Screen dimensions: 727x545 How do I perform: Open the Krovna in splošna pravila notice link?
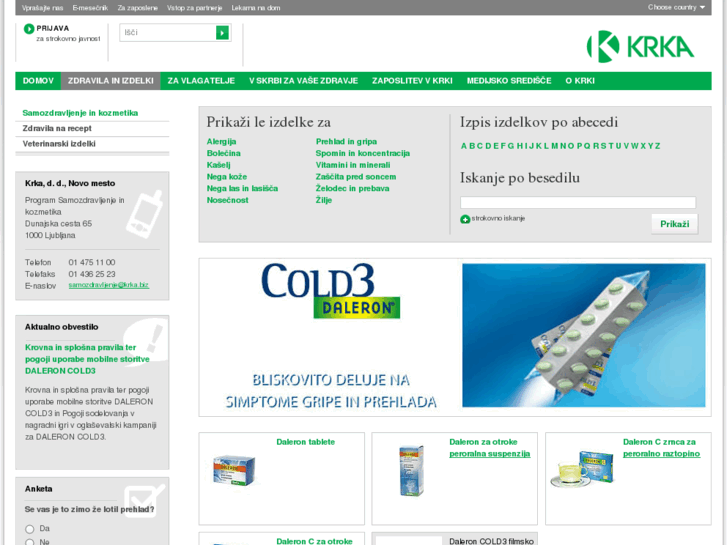pos(87,359)
